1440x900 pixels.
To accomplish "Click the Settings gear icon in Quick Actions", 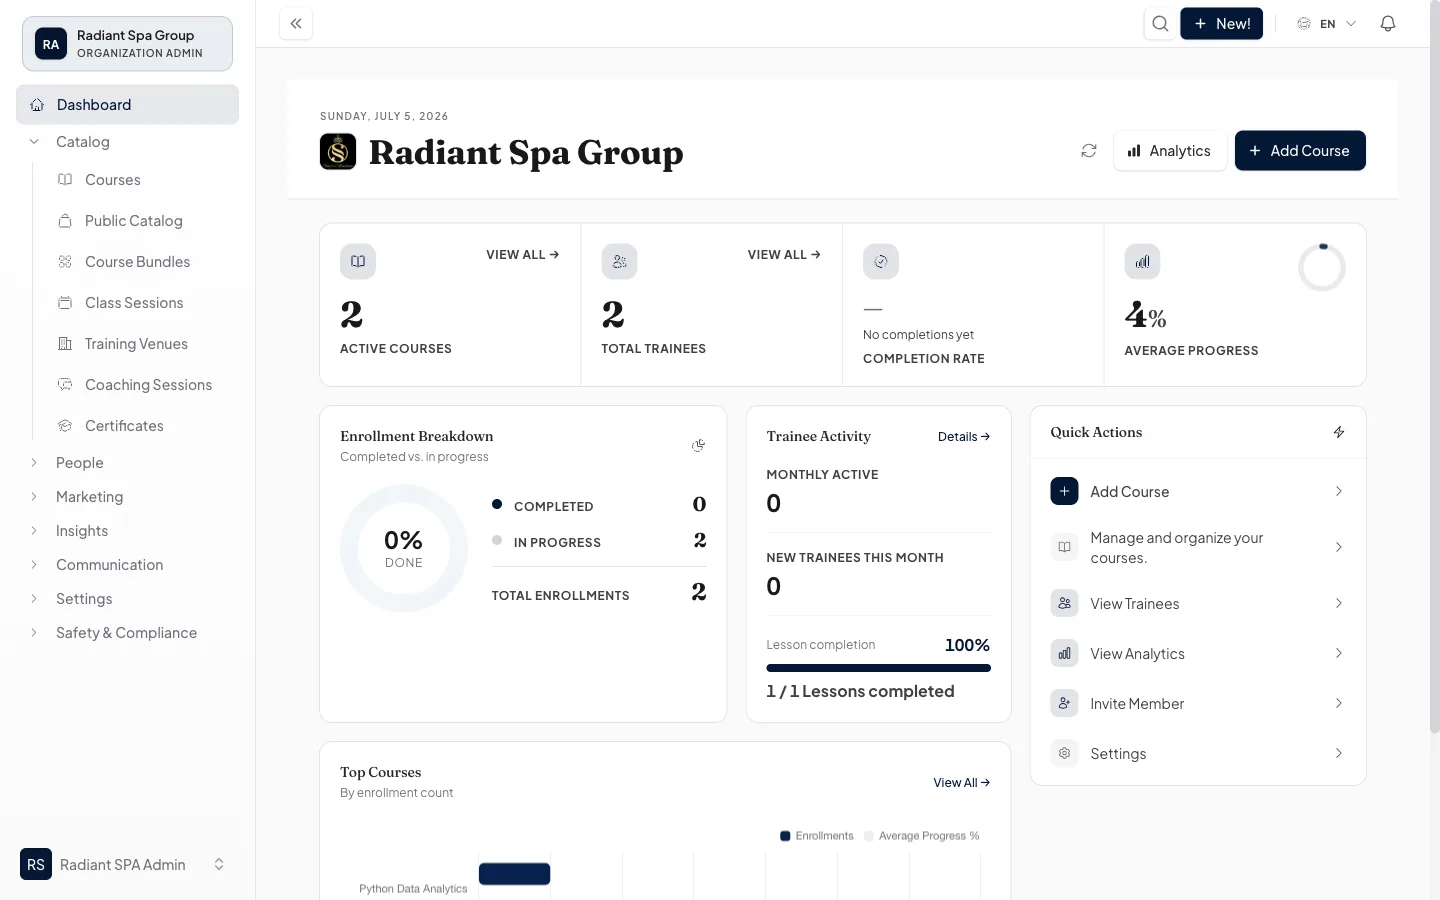I will (x=1064, y=753).
